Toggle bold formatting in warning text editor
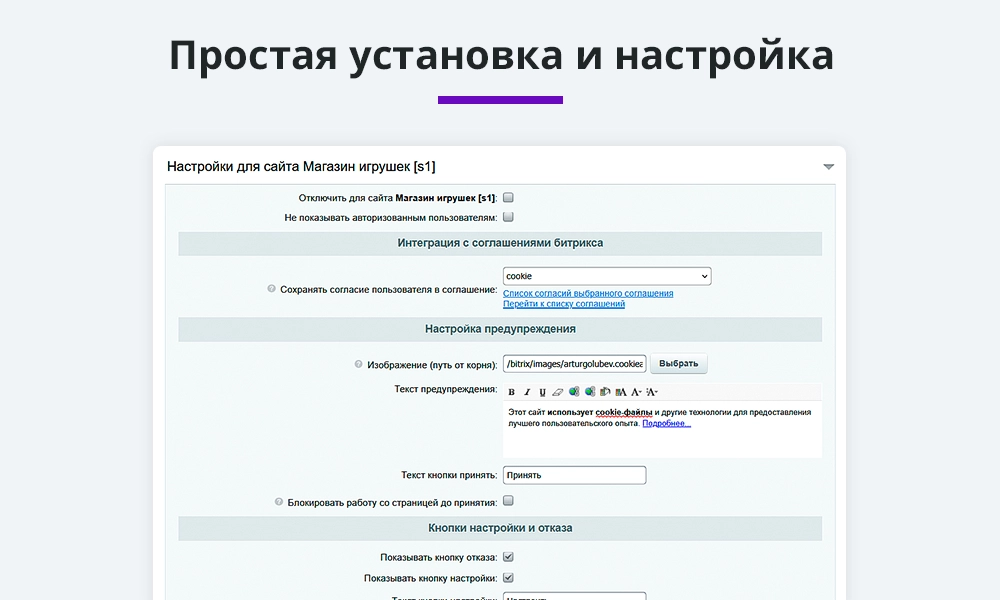Screen dimensions: 1000x600 pyautogui.click(x=511, y=392)
